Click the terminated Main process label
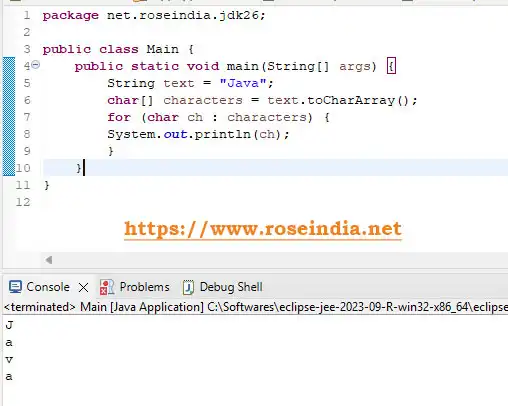The width and height of the screenshot is (508, 406). [x=104, y=307]
